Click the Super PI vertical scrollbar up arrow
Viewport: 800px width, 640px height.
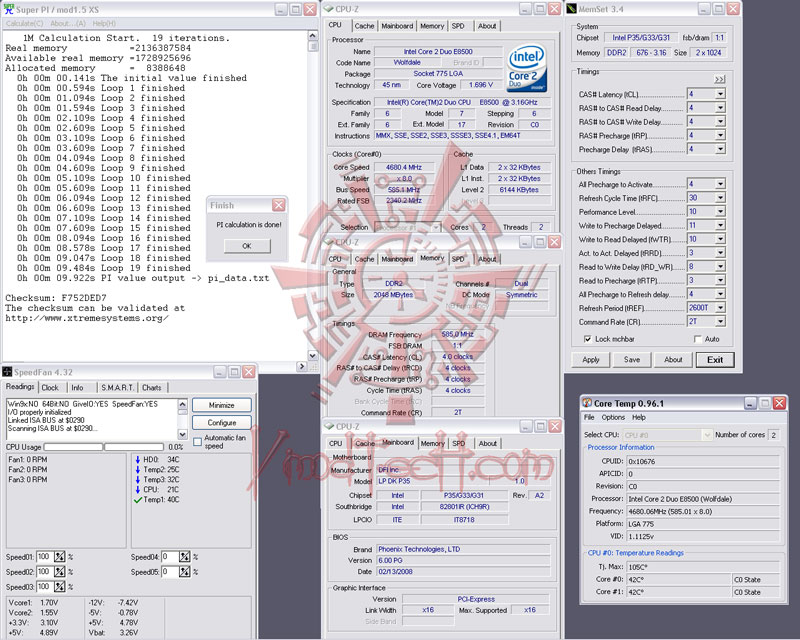click(313, 35)
